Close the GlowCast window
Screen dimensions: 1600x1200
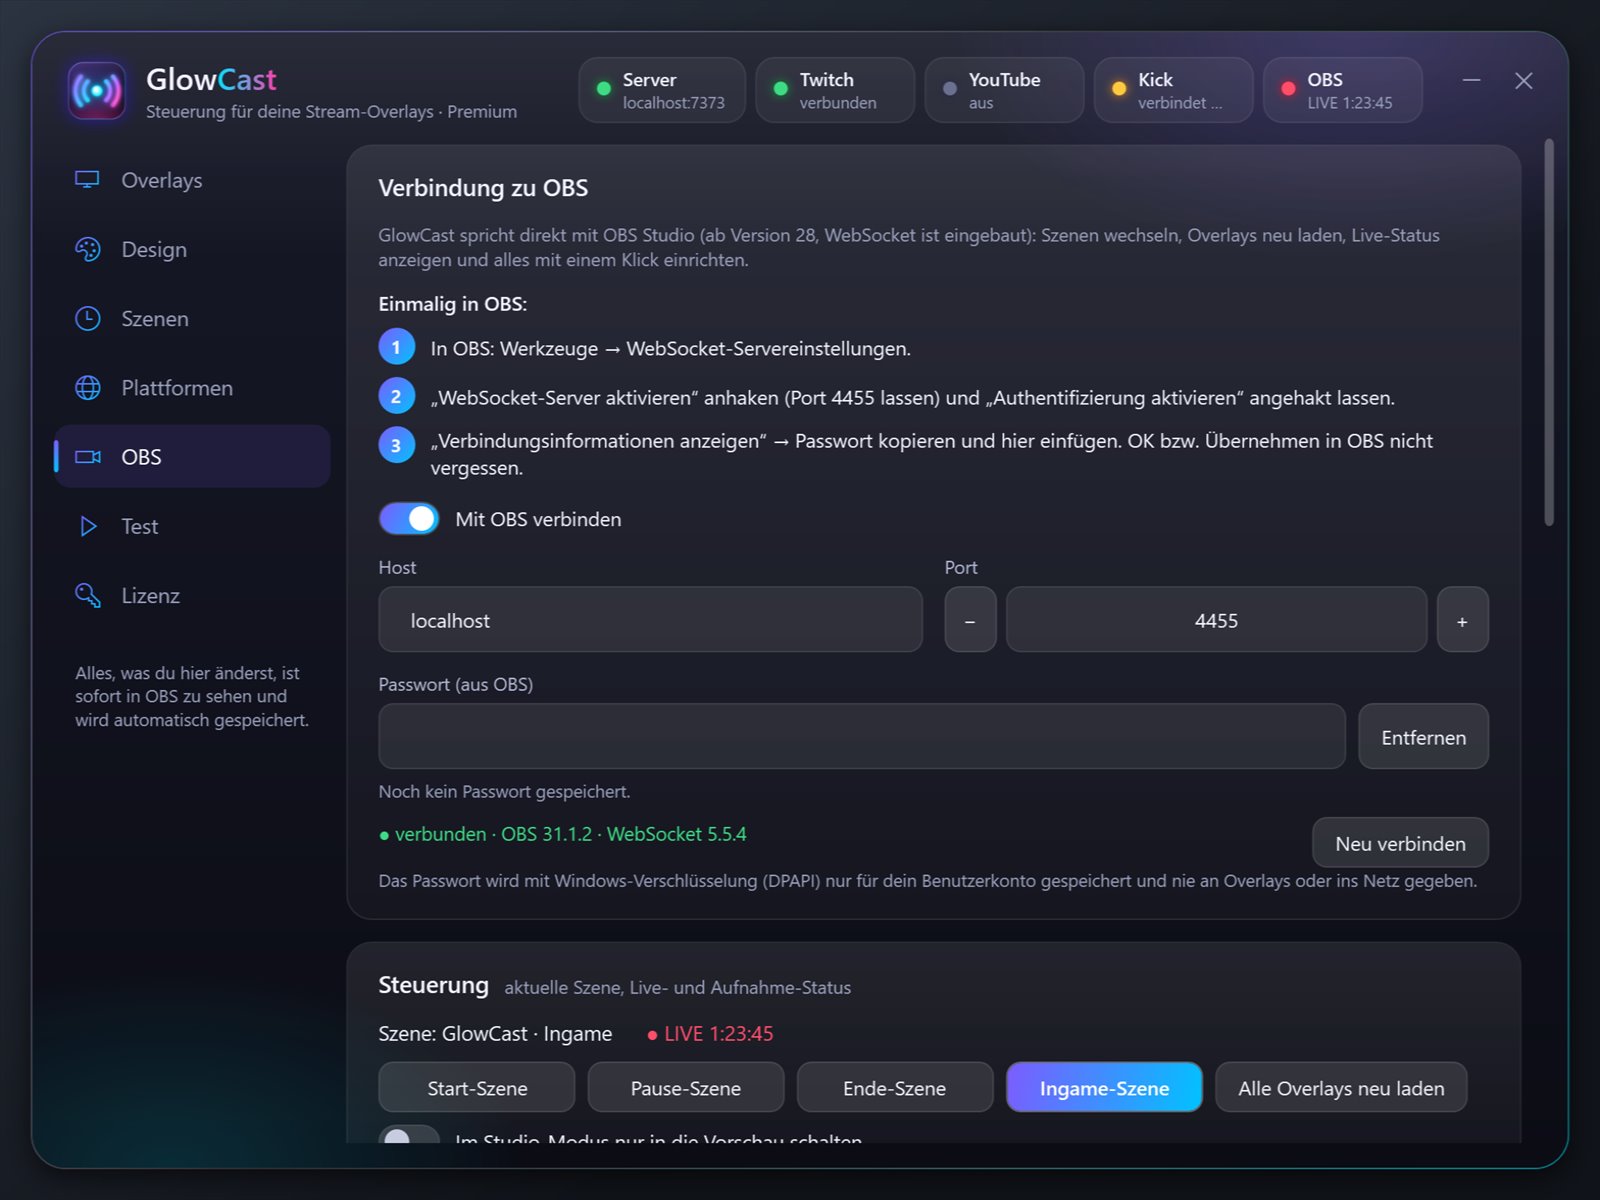point(1523,80)
